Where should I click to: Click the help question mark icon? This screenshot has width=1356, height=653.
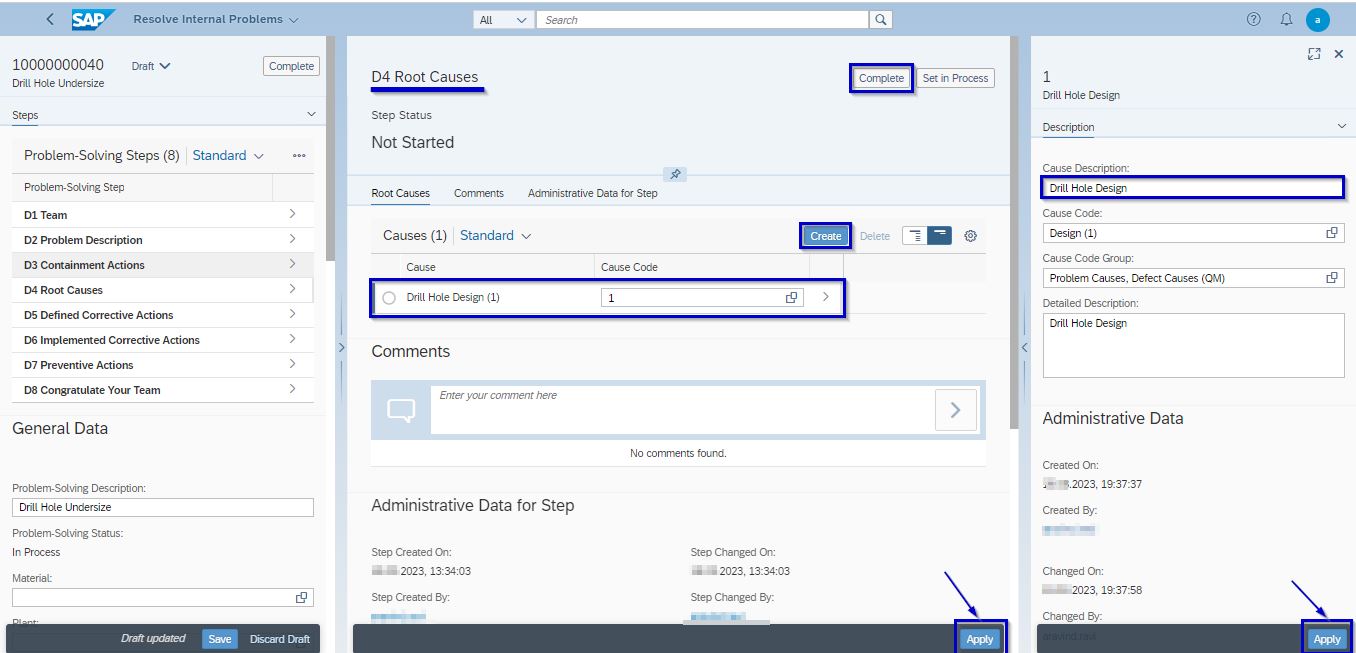(1253, 18)
